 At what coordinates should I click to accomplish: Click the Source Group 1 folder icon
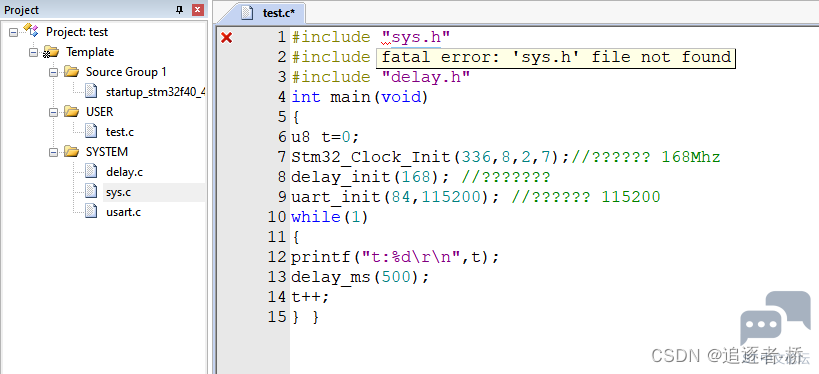(x=71, y=72)
